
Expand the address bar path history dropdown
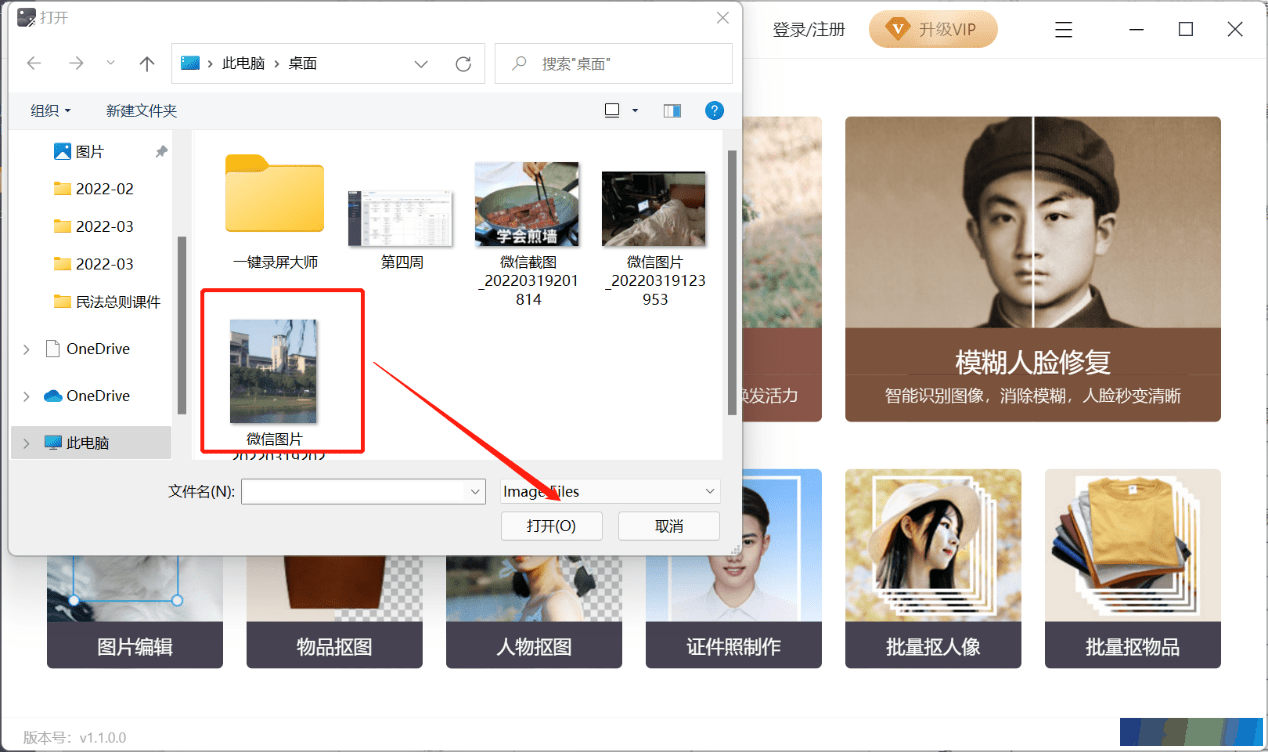pyautogui.click(x=421, y=63)
